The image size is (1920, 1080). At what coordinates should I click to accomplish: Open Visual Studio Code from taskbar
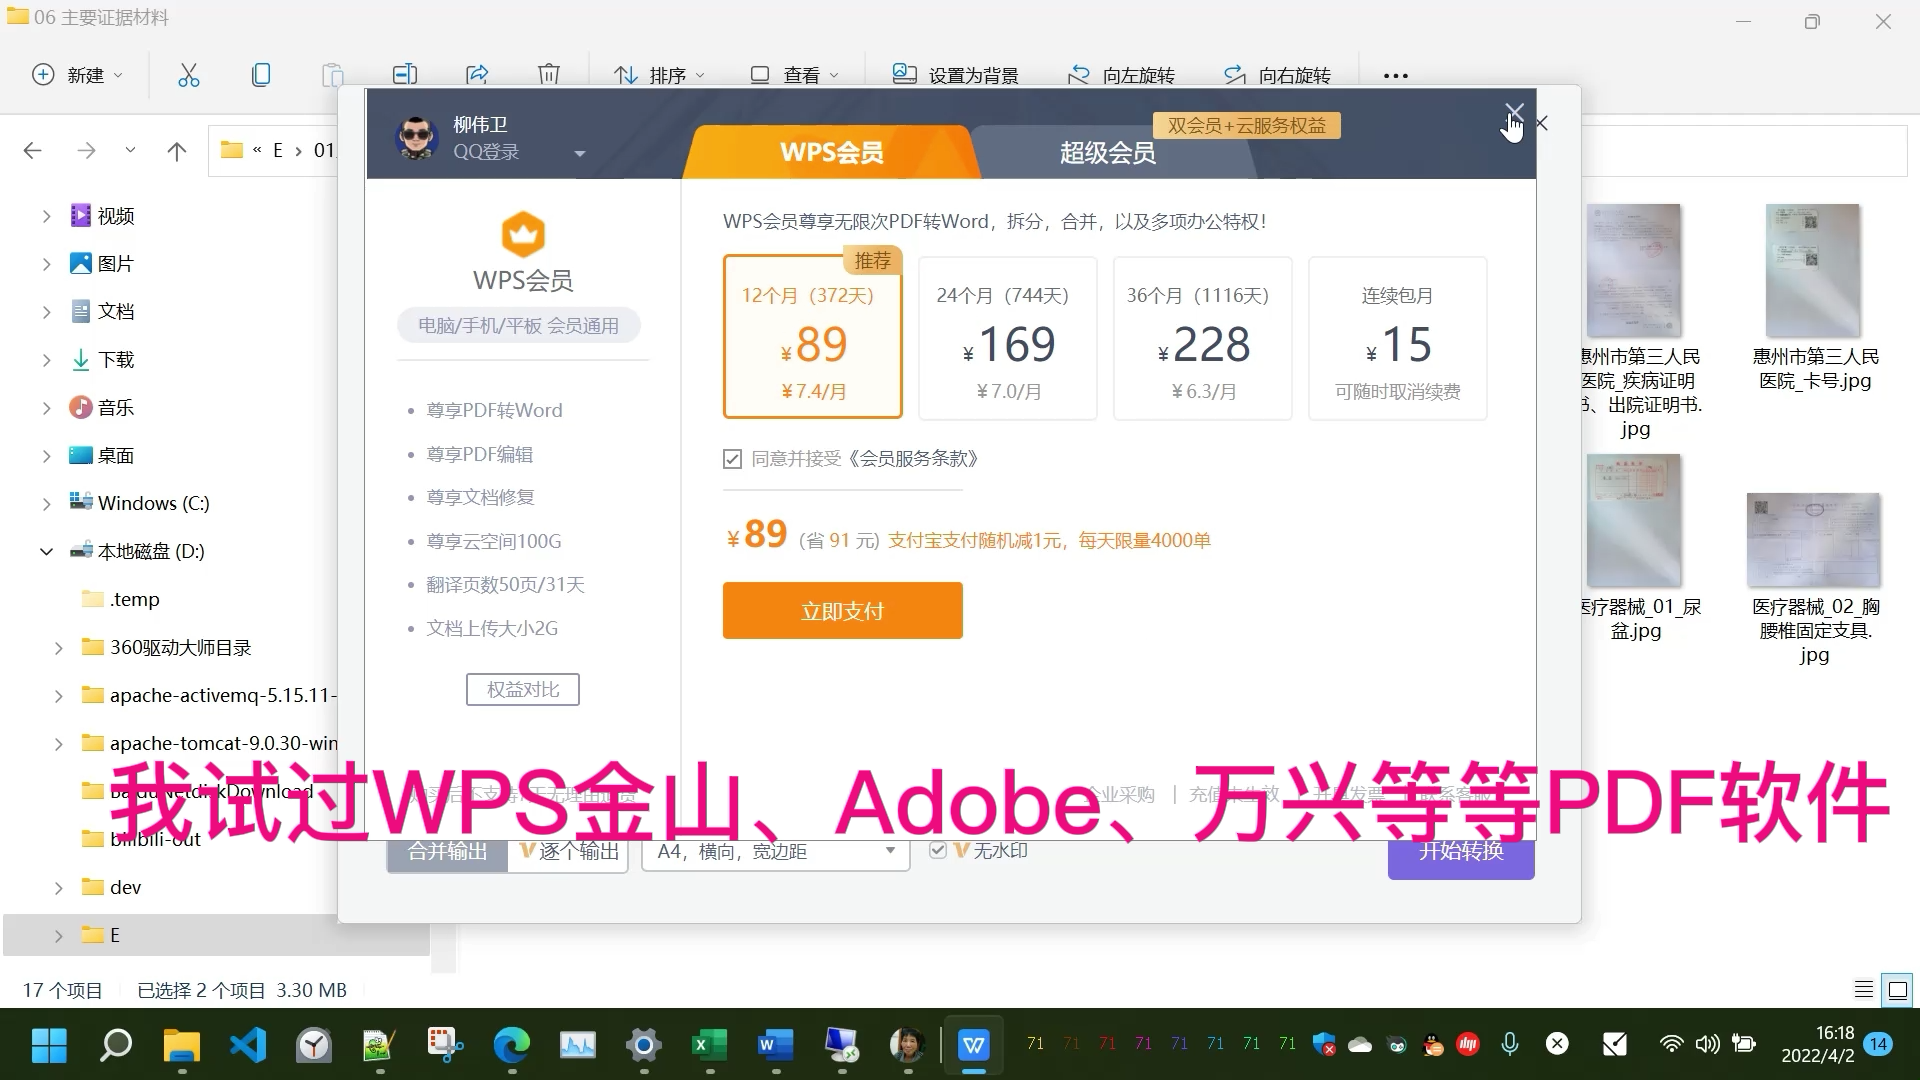(x=248, y=1046)
